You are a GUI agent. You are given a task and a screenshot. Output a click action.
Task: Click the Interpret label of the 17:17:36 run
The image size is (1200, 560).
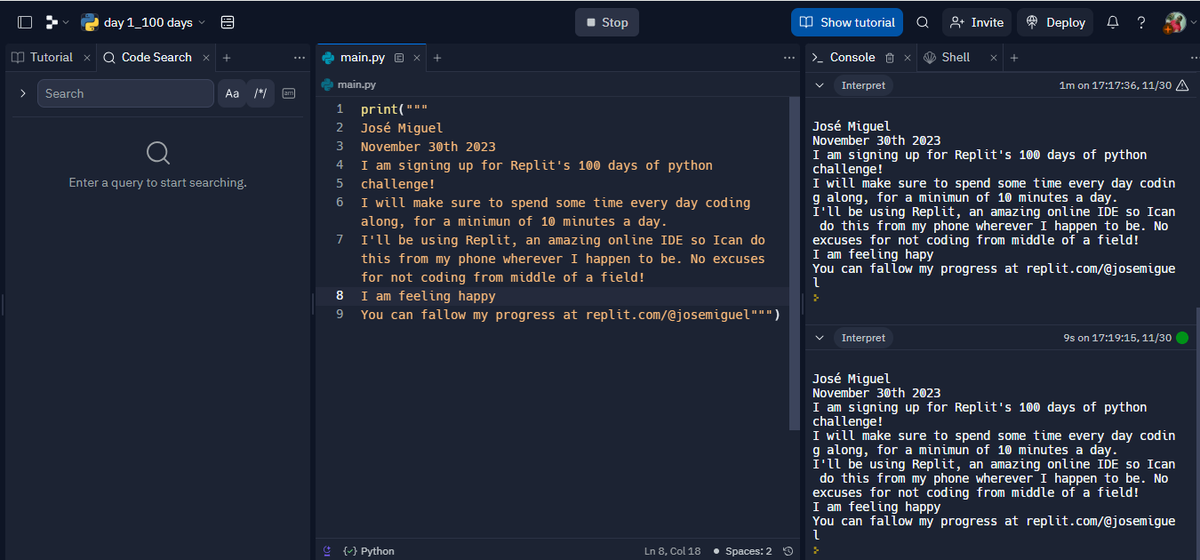pos(863,85)
